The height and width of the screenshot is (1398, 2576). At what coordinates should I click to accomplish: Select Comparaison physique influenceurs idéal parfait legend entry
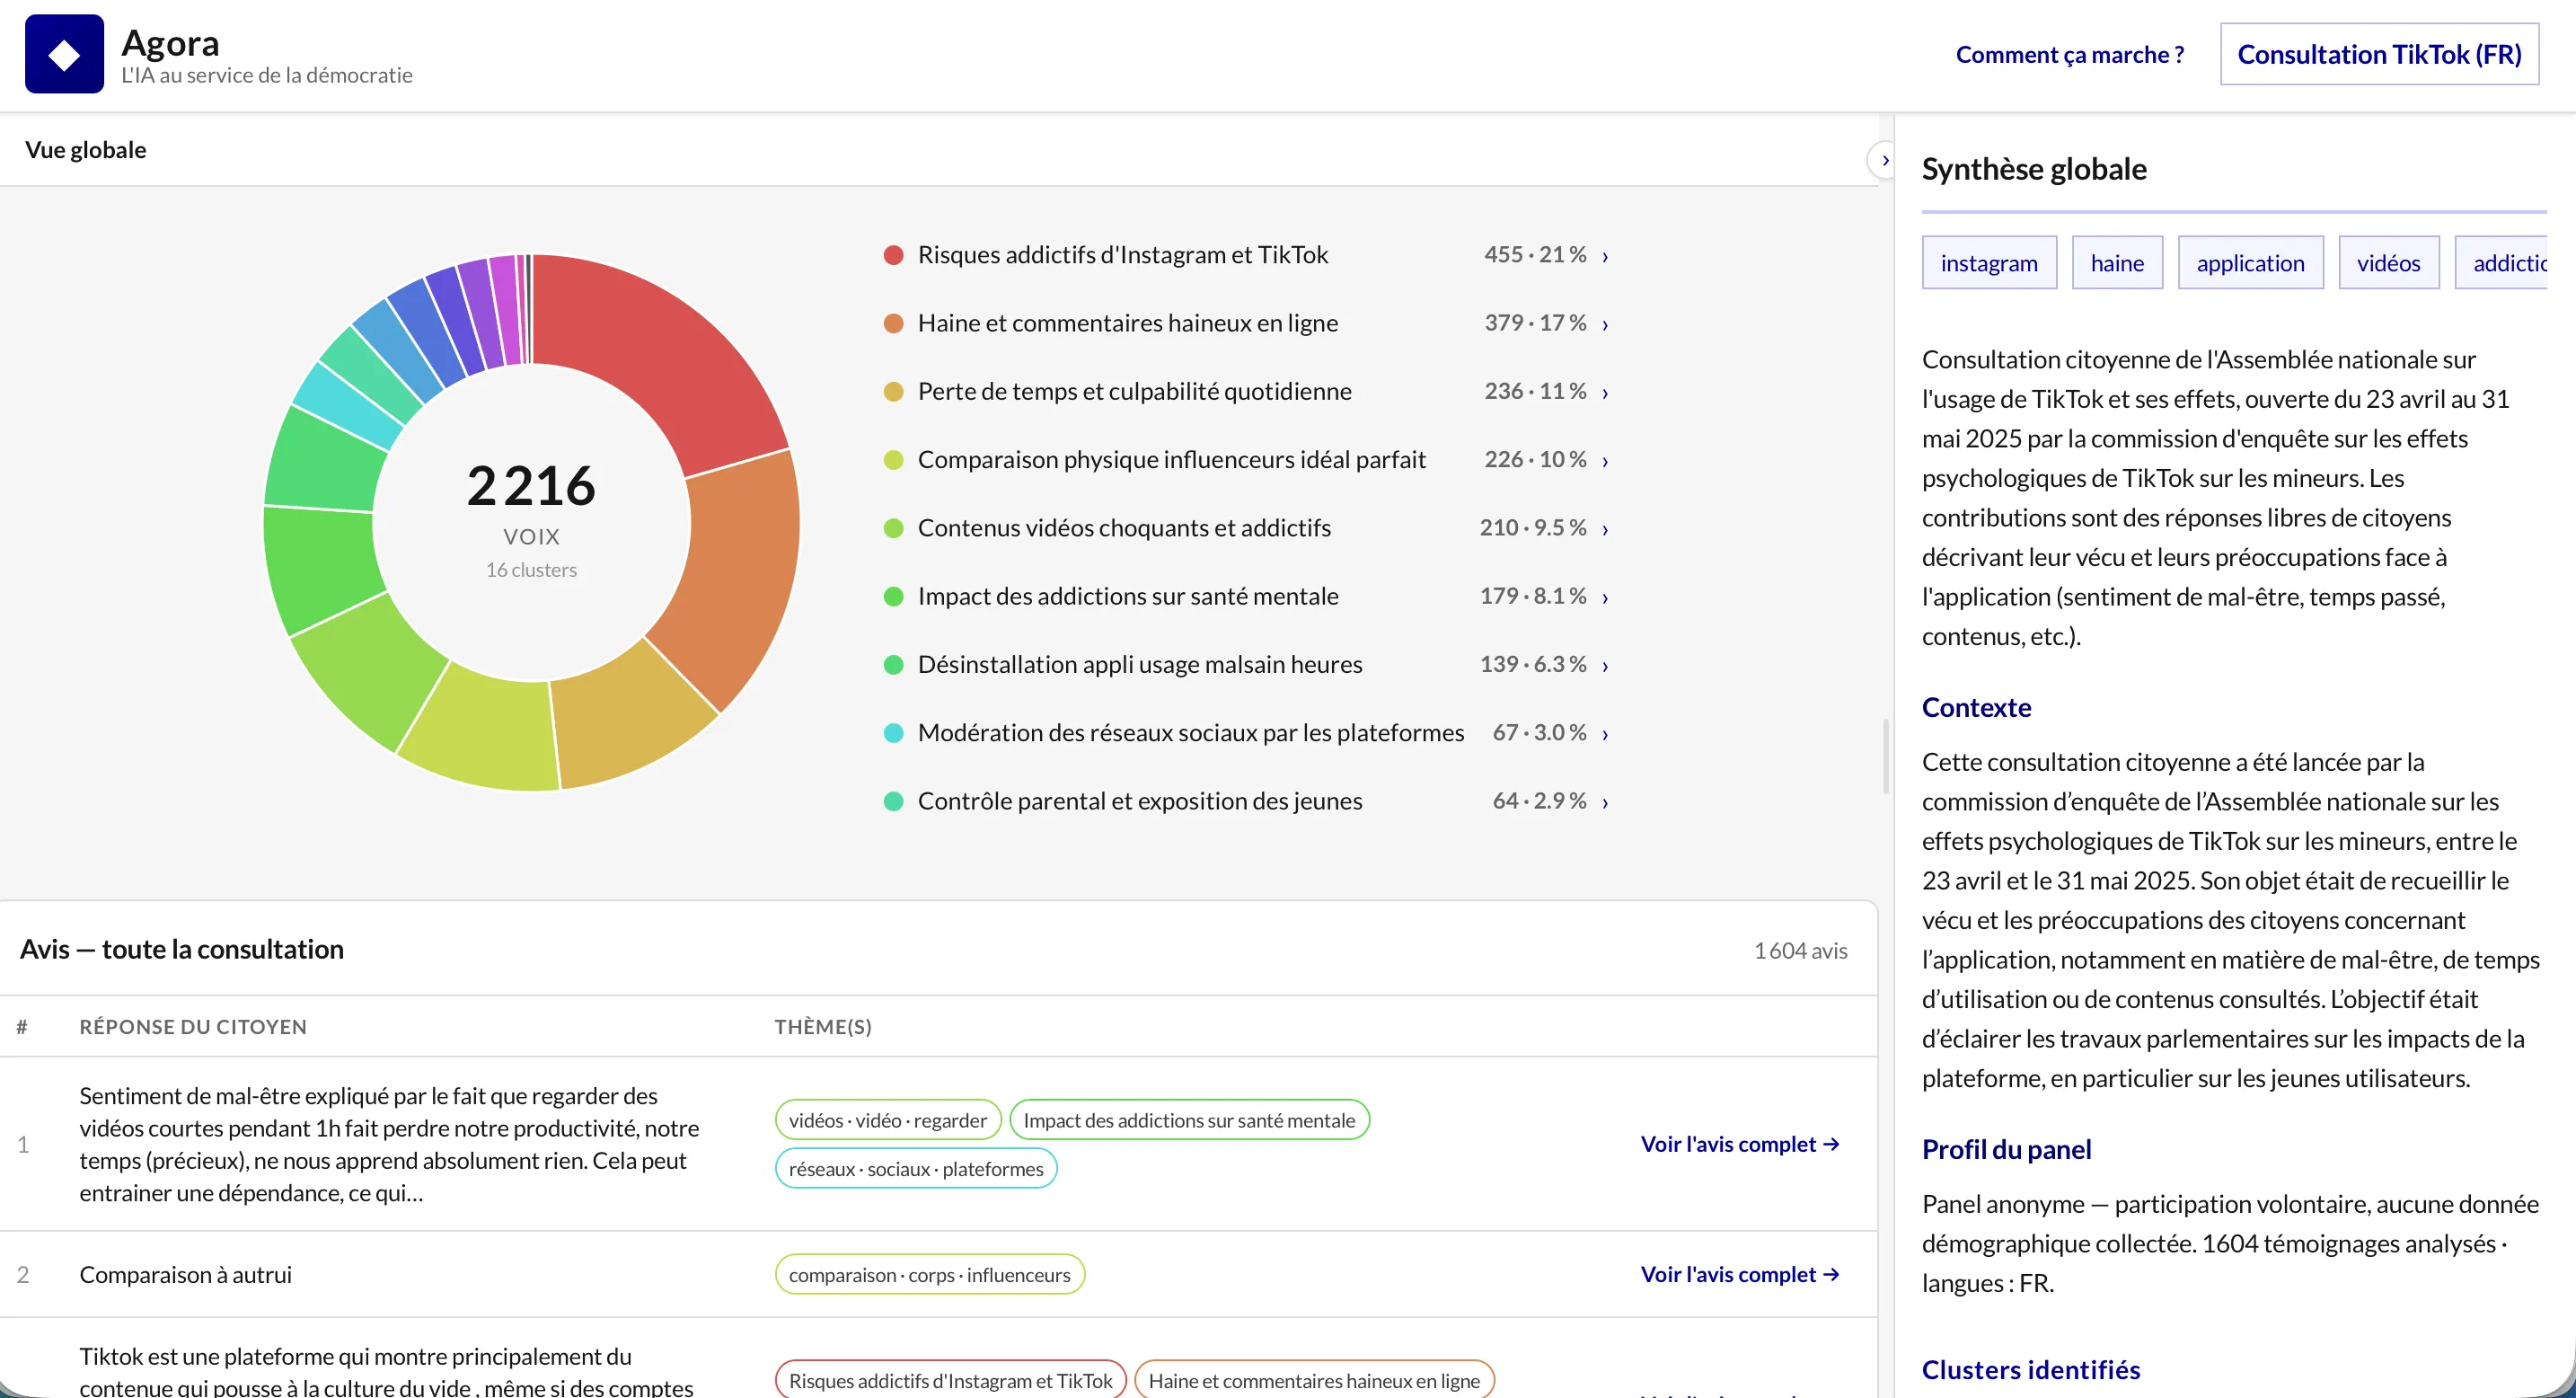[x=1171, y=460]
